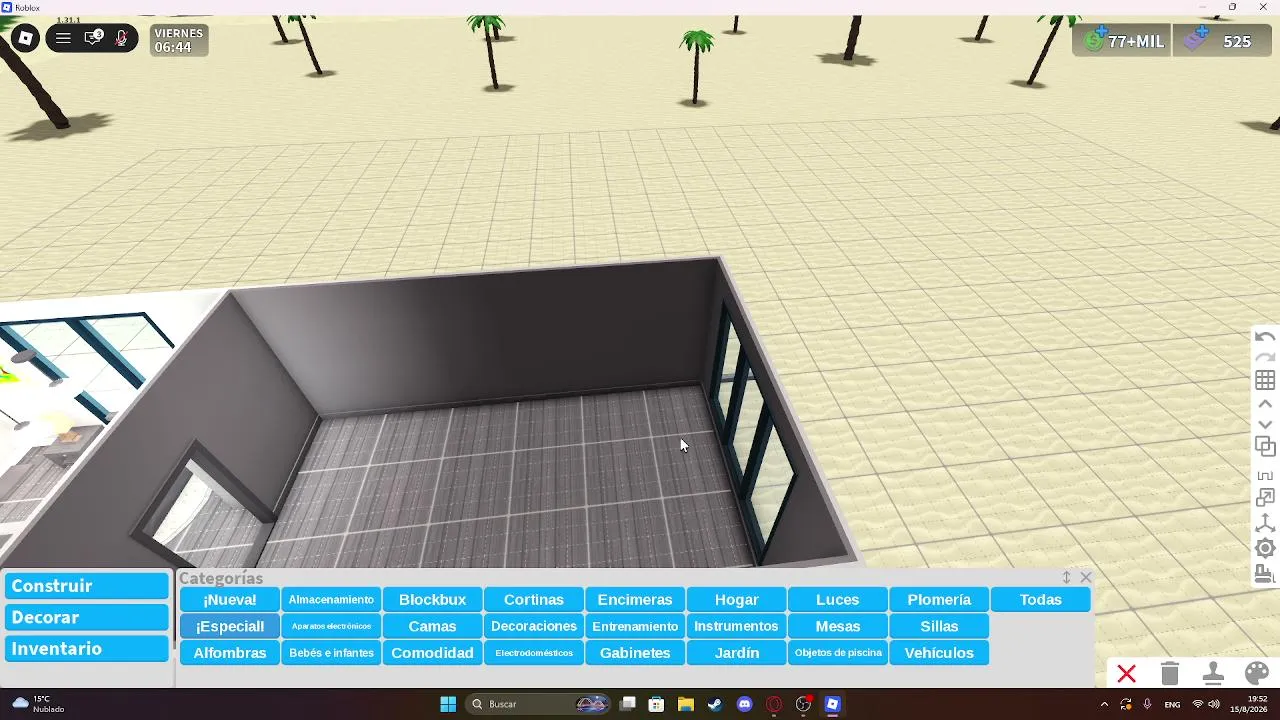Open File Explorer from the taskbar
The width and height of the screenshot is (1280, 720).
click(686, 704)
